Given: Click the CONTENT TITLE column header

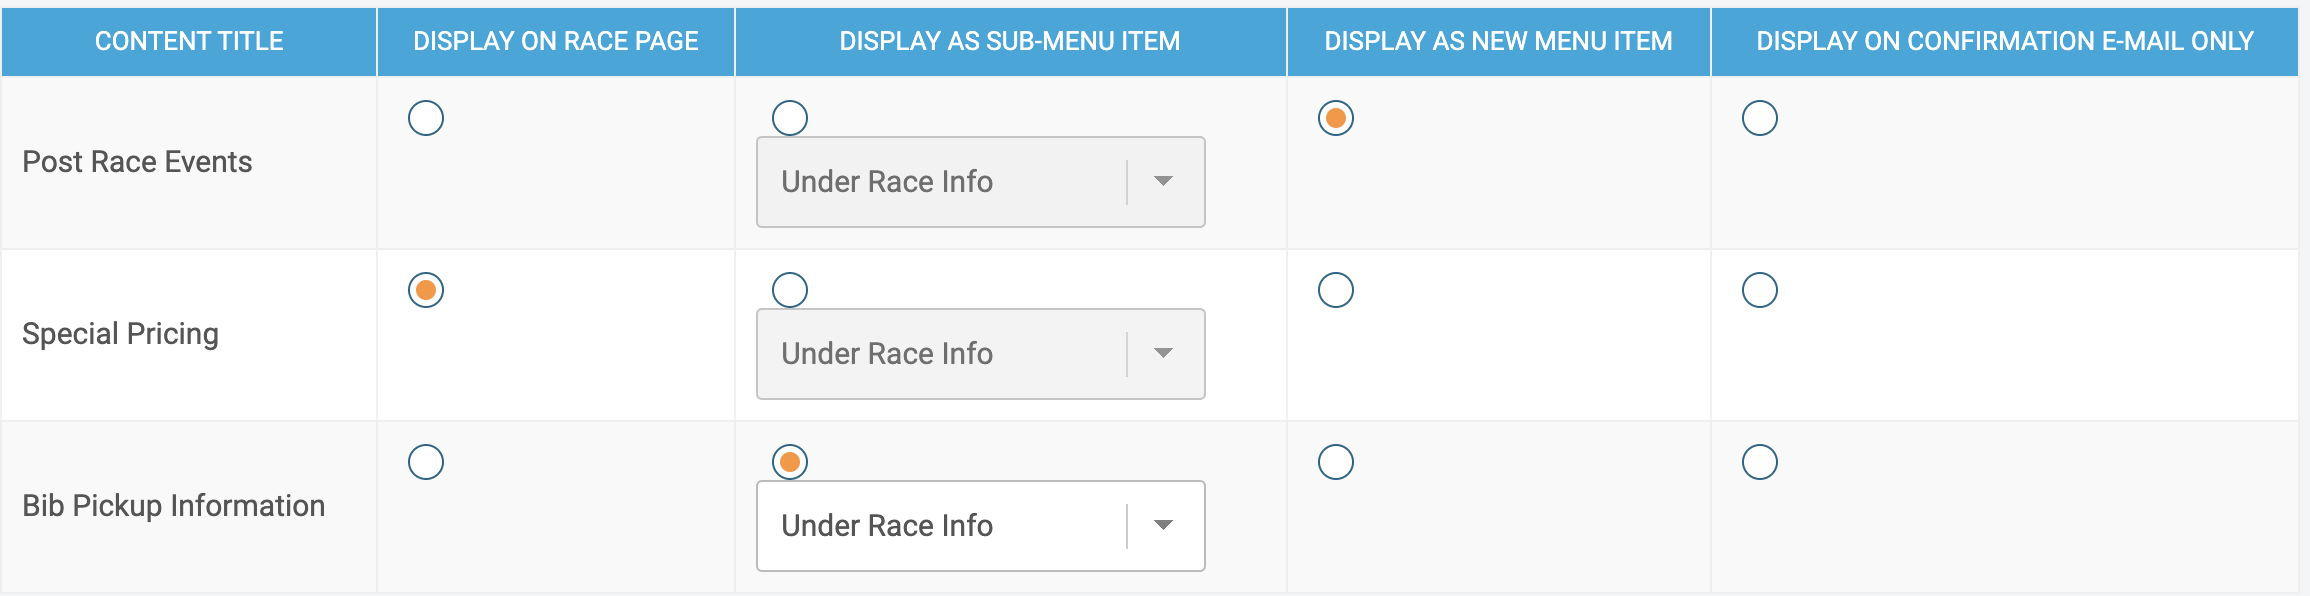Looking at the screenshot, I should click(188, 41).
